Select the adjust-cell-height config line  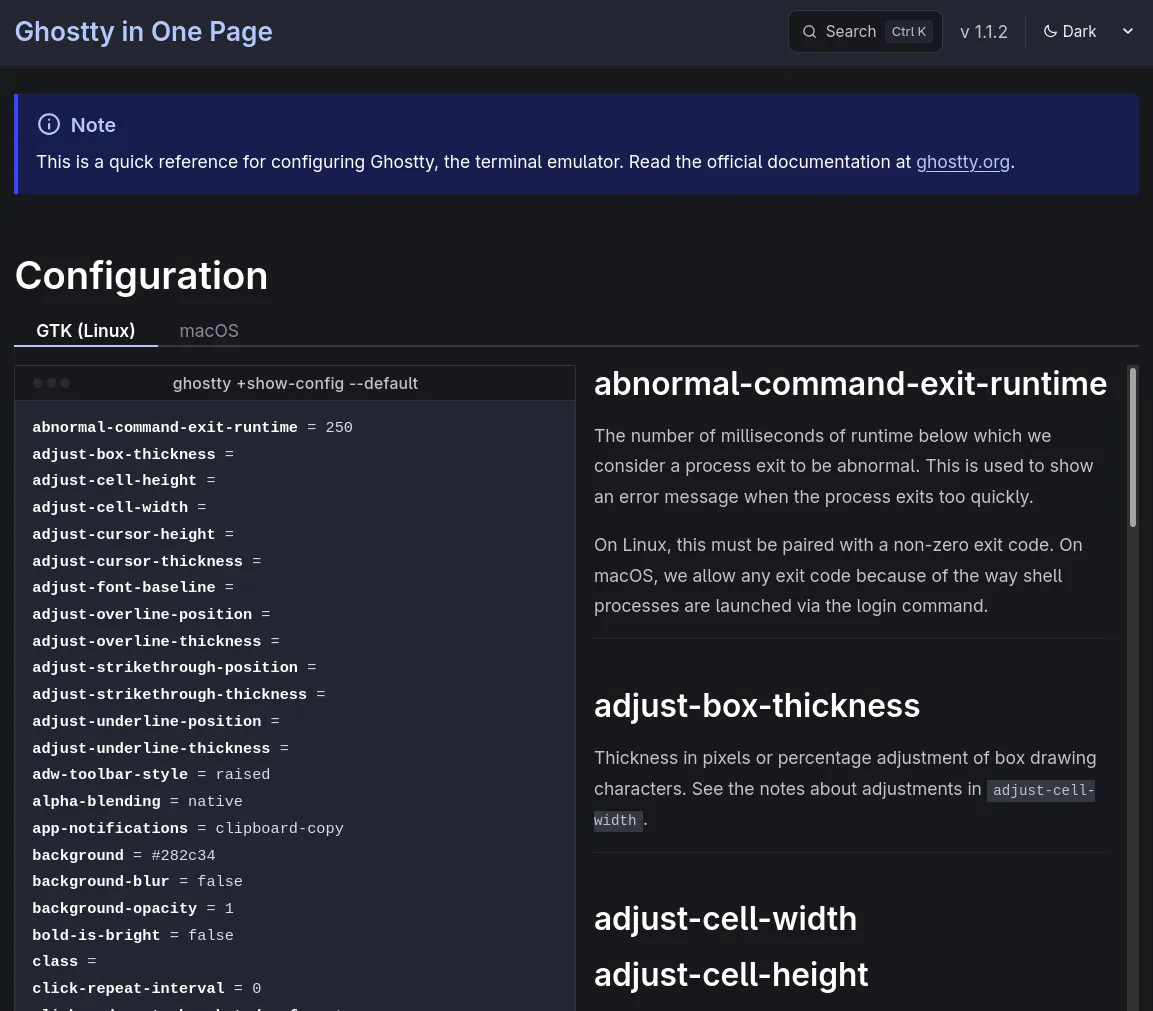pos(124,480)
